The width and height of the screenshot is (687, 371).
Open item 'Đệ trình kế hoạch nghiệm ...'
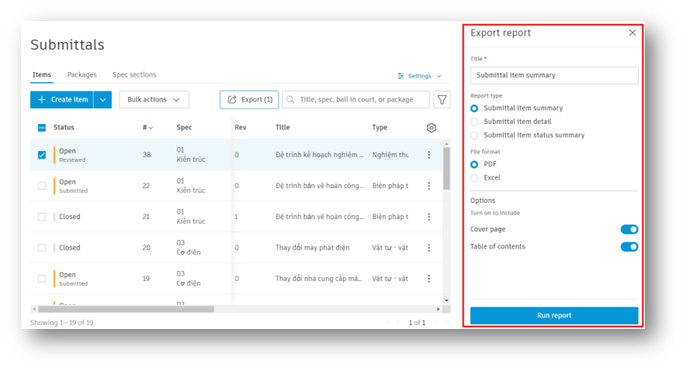tap(319, 155)
